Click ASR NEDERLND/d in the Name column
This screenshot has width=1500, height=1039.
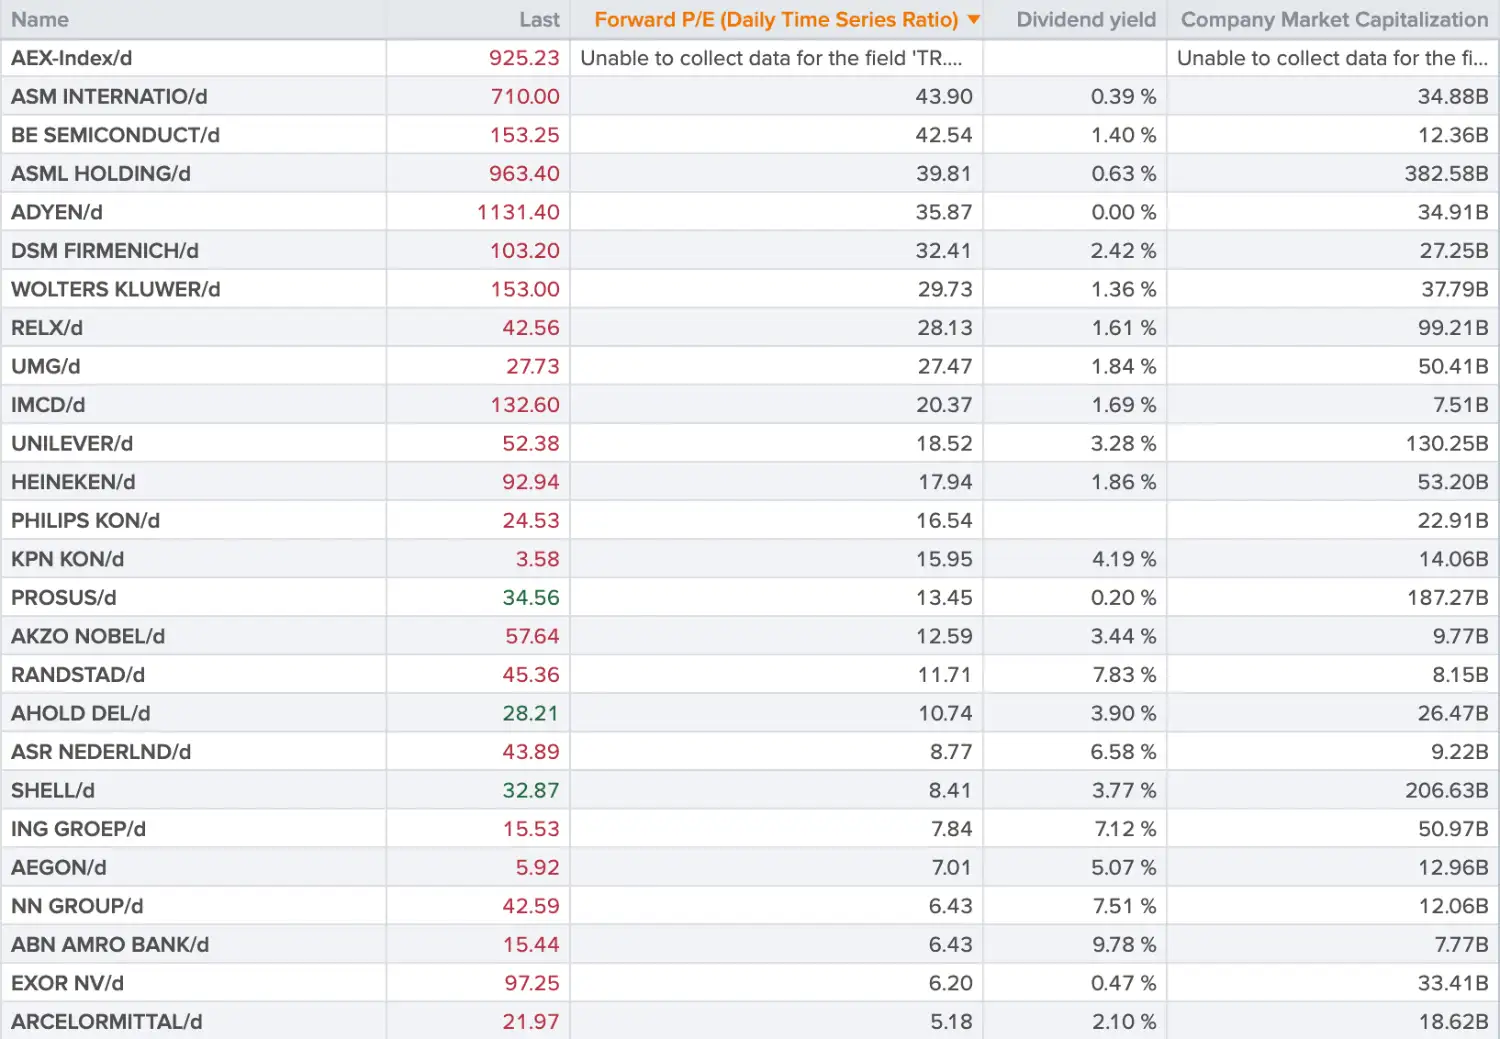click(101, 752)
